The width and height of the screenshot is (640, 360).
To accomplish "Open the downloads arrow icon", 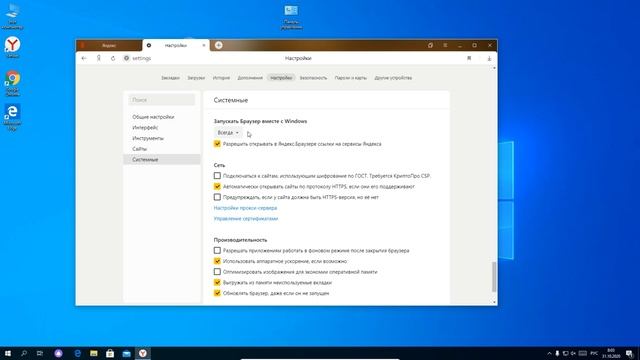I will click(x=489, y=58).
